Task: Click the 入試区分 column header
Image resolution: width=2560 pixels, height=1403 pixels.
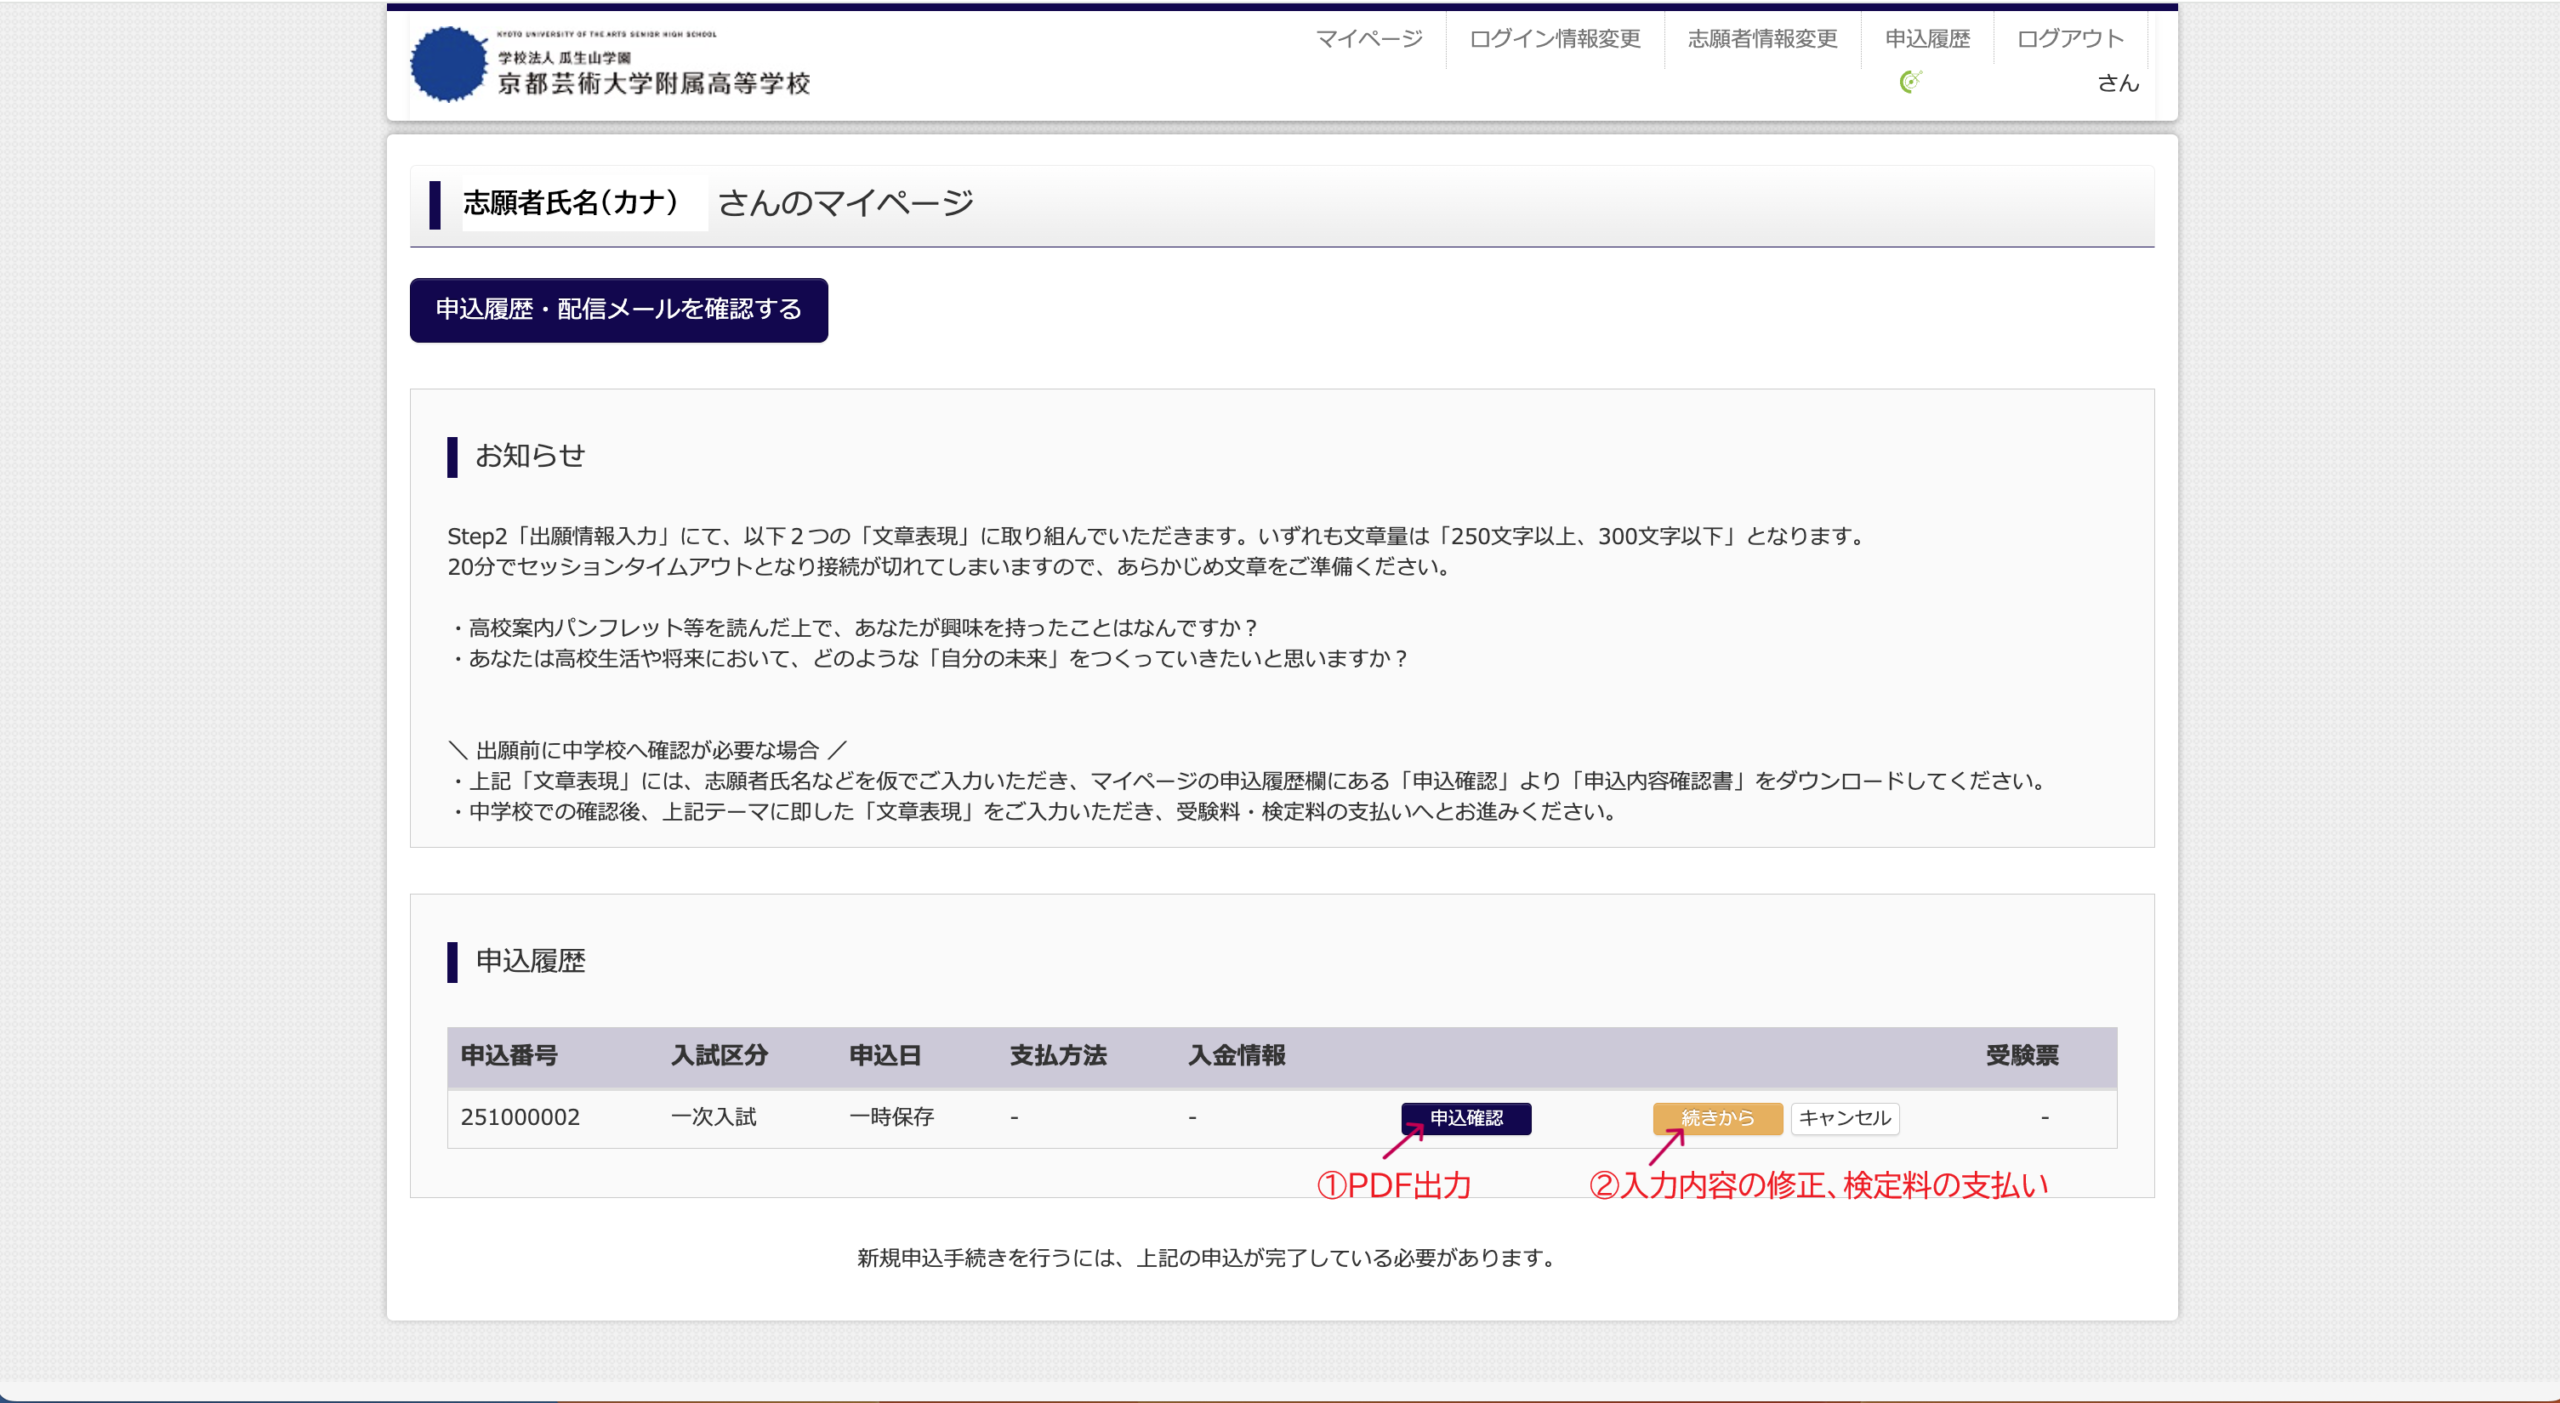Action: click(x=719, y=1055)
